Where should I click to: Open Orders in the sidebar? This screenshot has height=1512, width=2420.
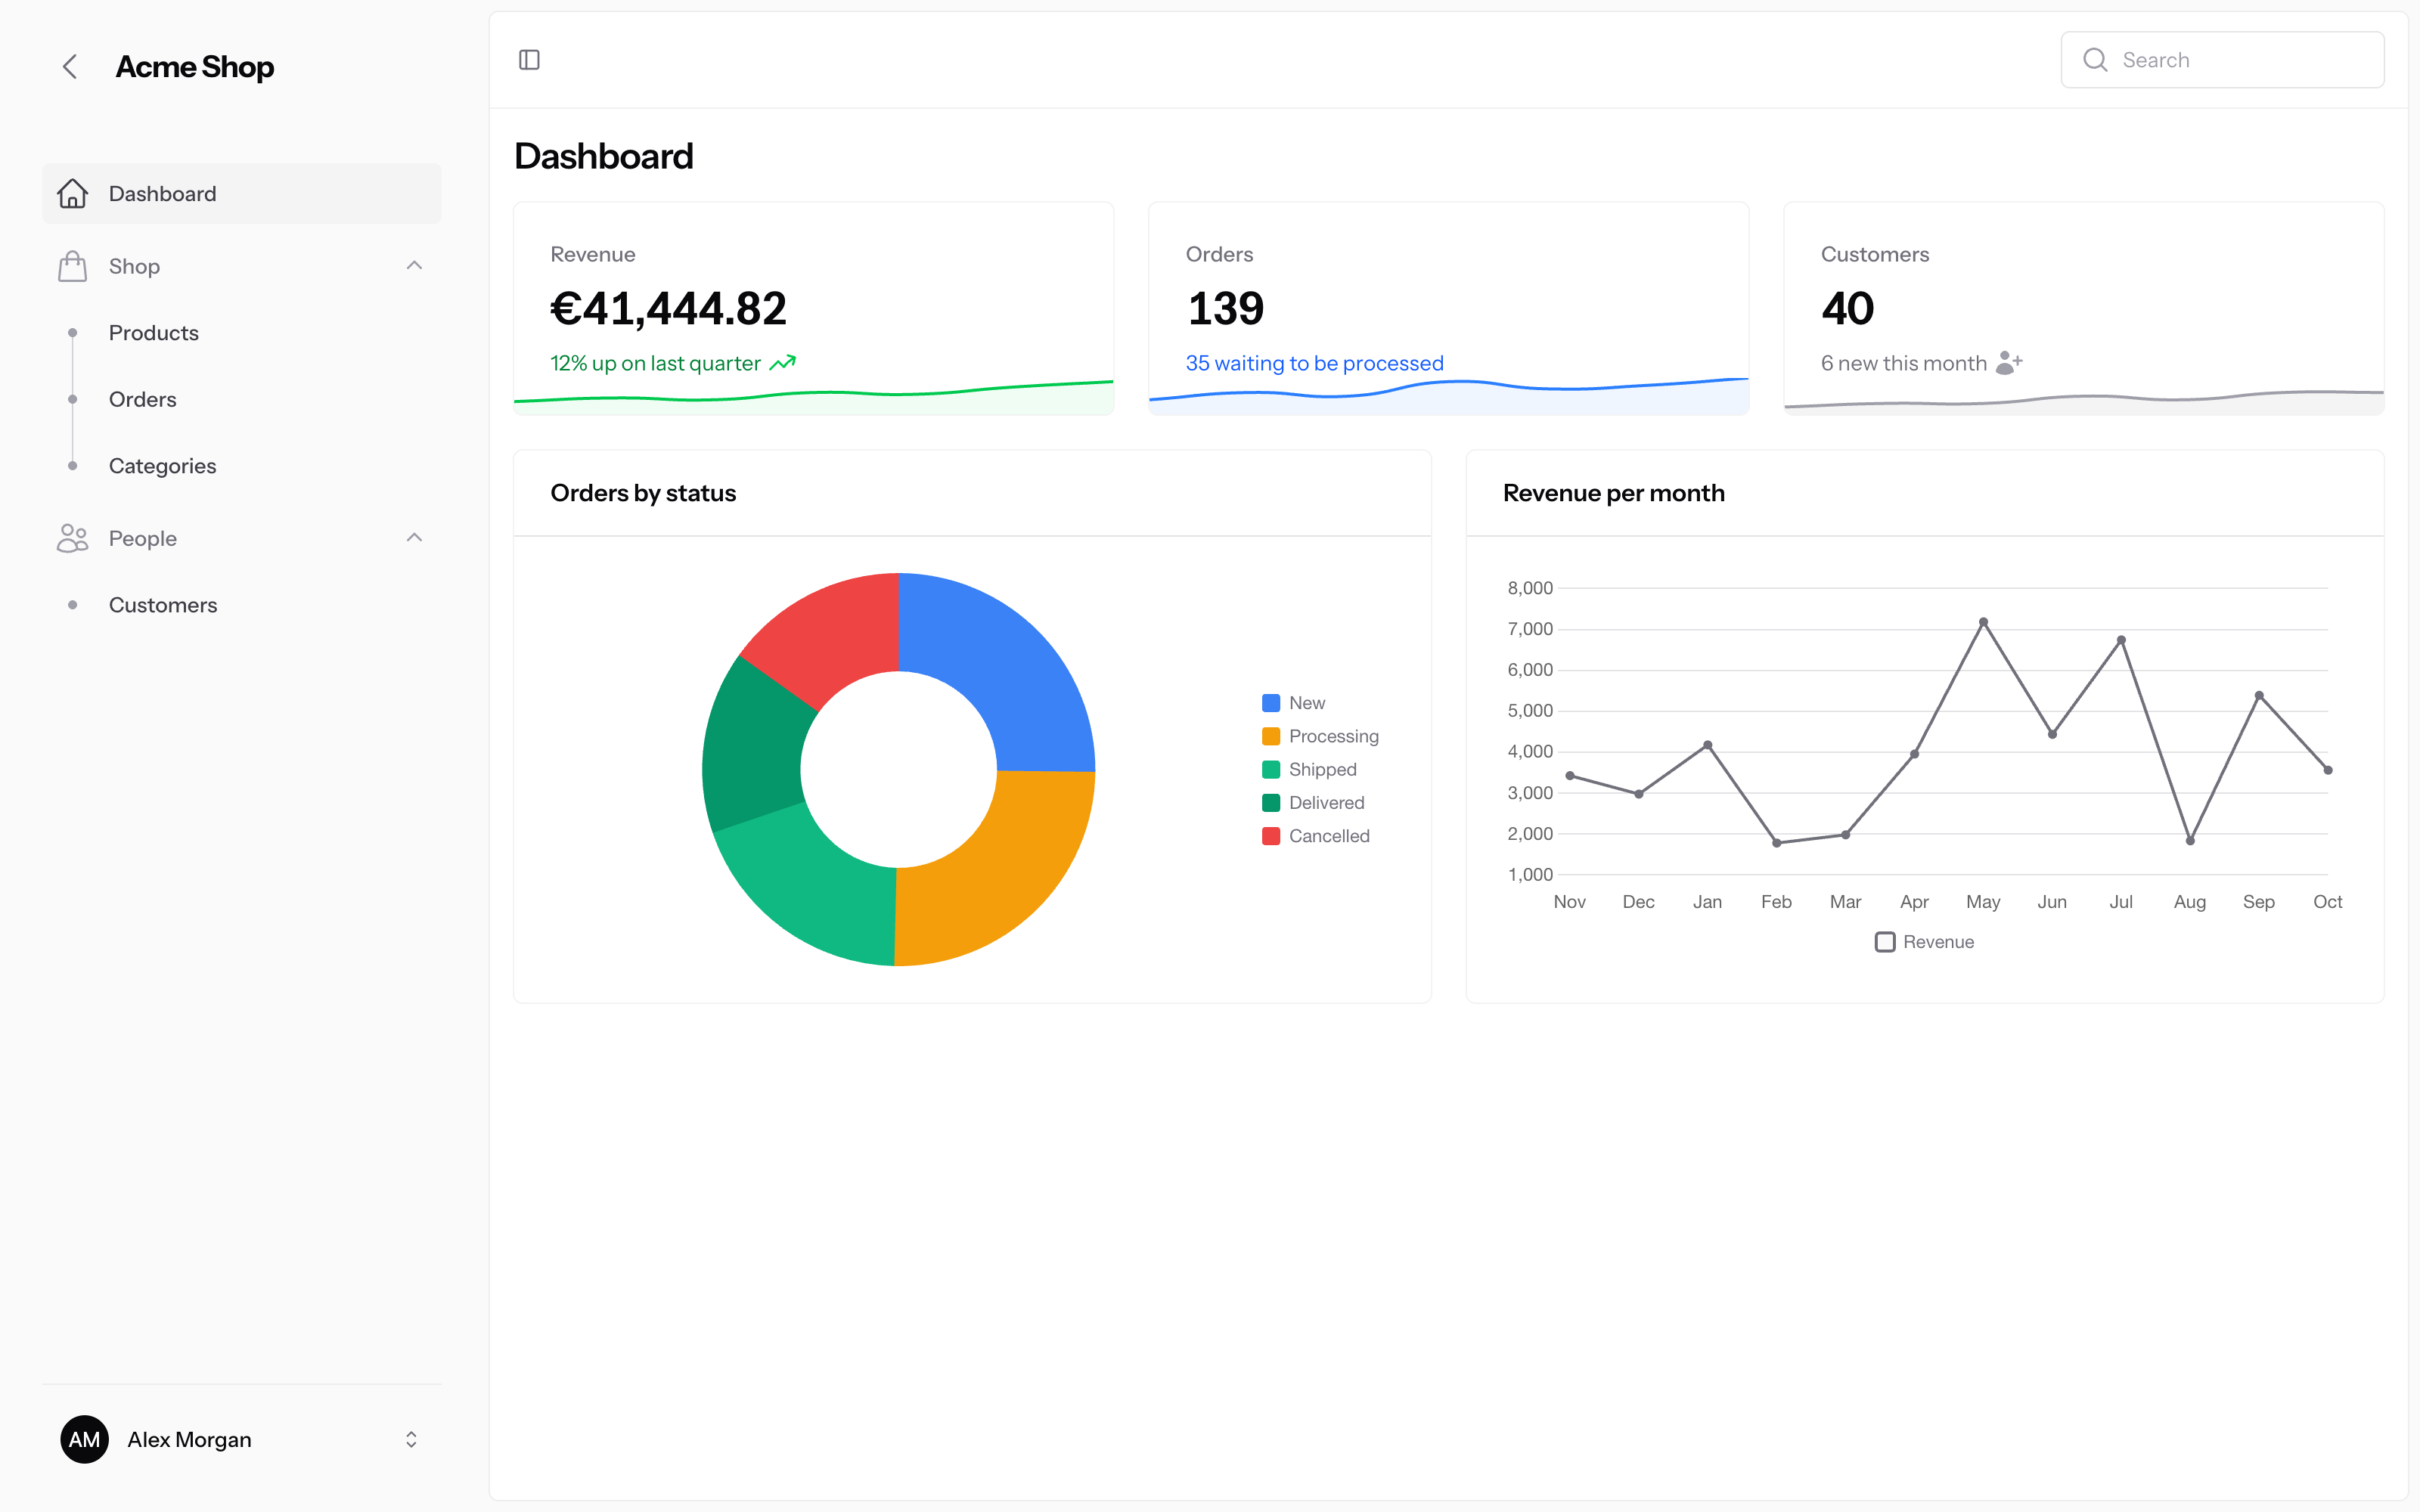pos(143,399)
